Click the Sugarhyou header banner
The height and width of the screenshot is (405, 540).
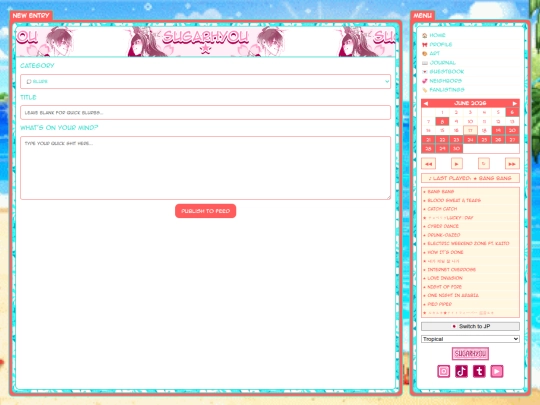click(205, 41)
